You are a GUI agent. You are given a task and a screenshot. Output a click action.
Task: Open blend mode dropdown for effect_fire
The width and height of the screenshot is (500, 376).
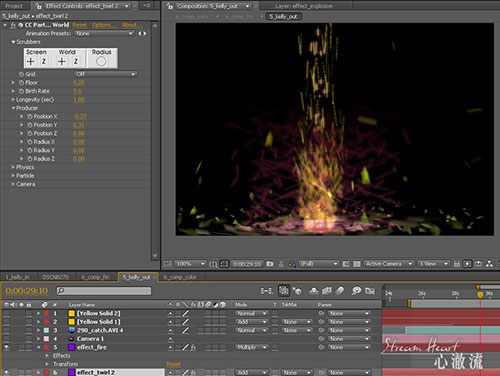252,347
